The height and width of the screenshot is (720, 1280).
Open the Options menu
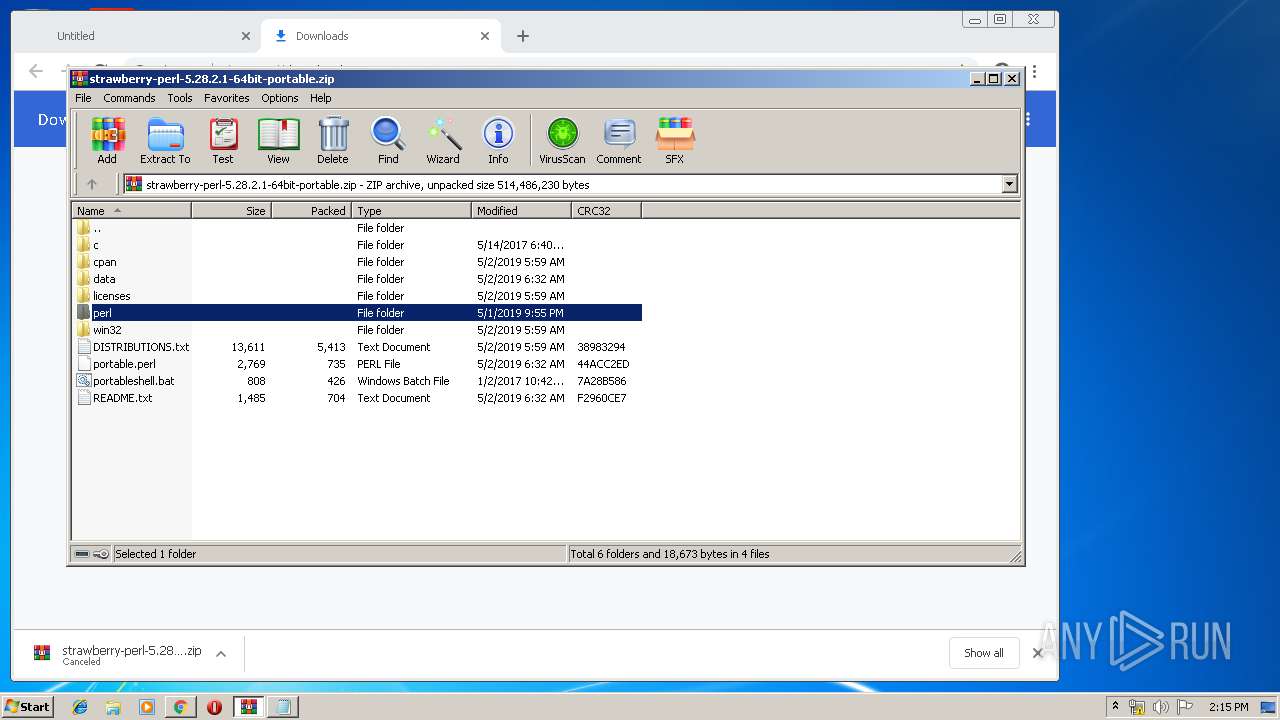[280, 98]
